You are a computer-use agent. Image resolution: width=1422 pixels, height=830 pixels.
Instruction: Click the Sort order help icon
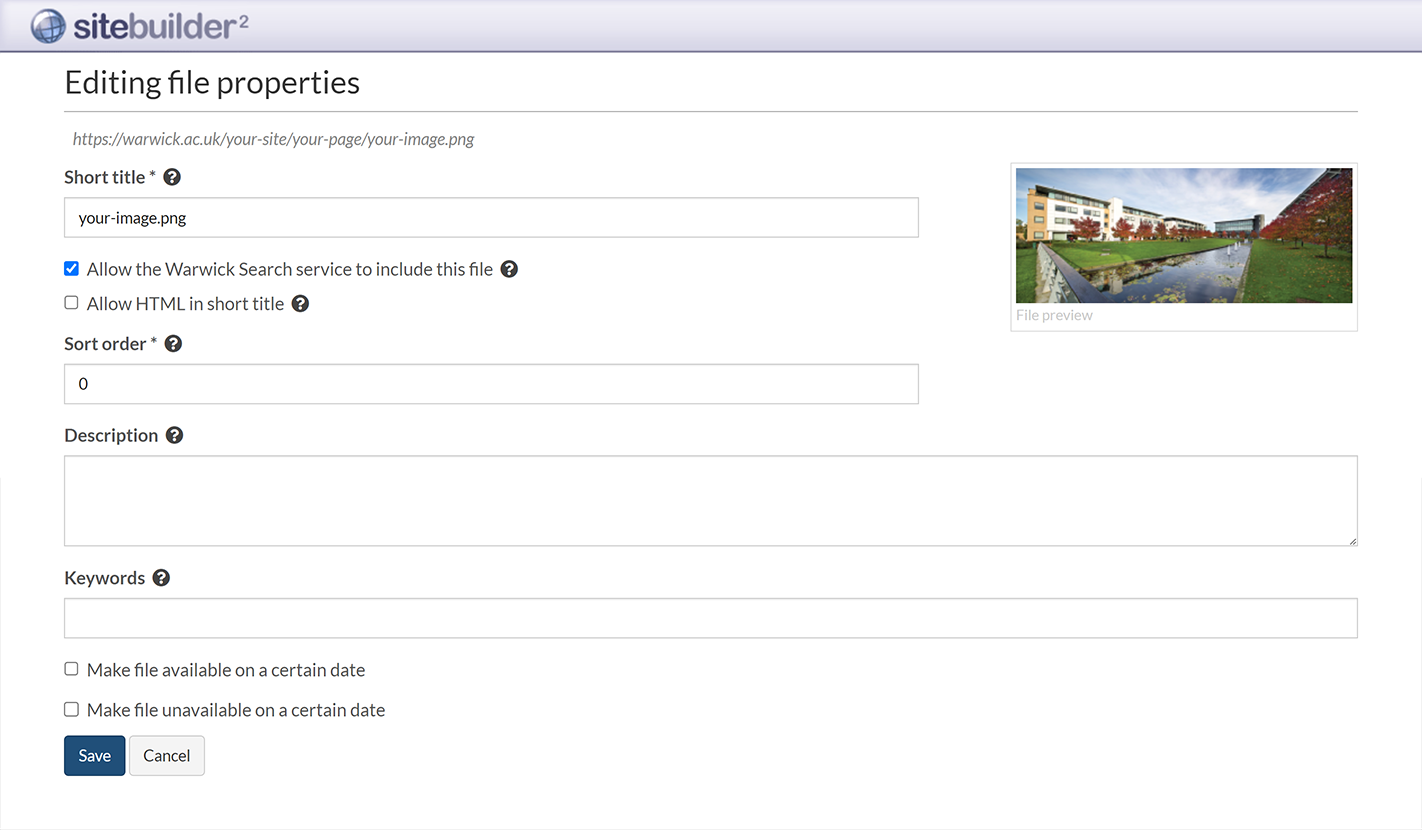(x=173, y=343)
